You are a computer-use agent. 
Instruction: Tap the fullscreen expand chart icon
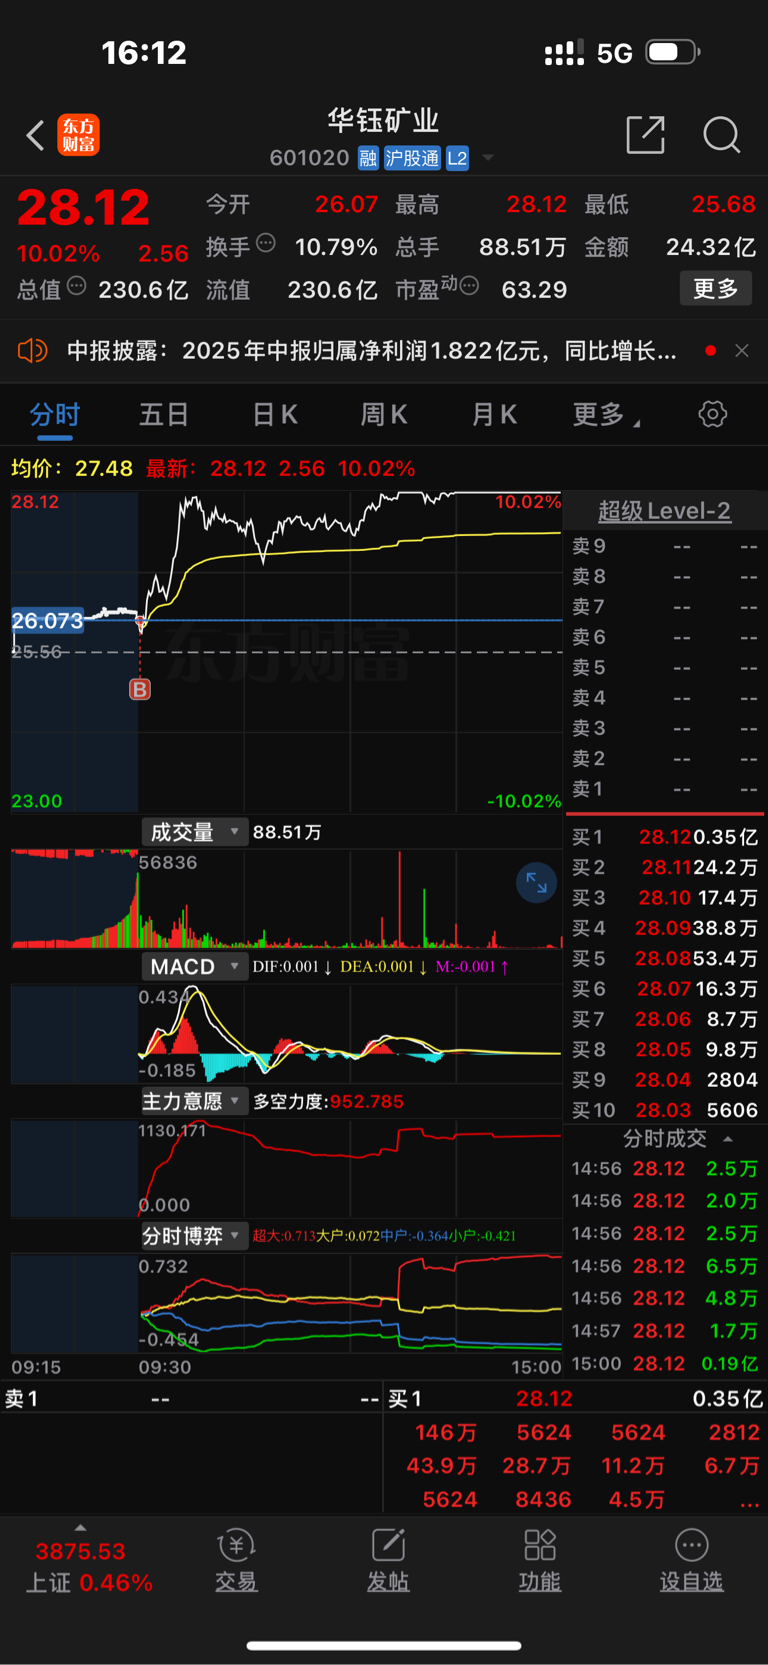pyautogui.click(x=537, y=883)
